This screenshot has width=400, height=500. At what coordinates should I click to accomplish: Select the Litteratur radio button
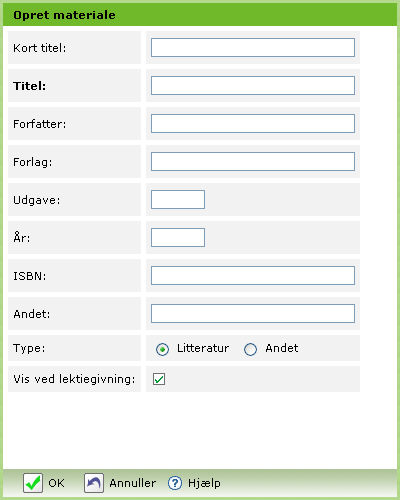(162, 349)
